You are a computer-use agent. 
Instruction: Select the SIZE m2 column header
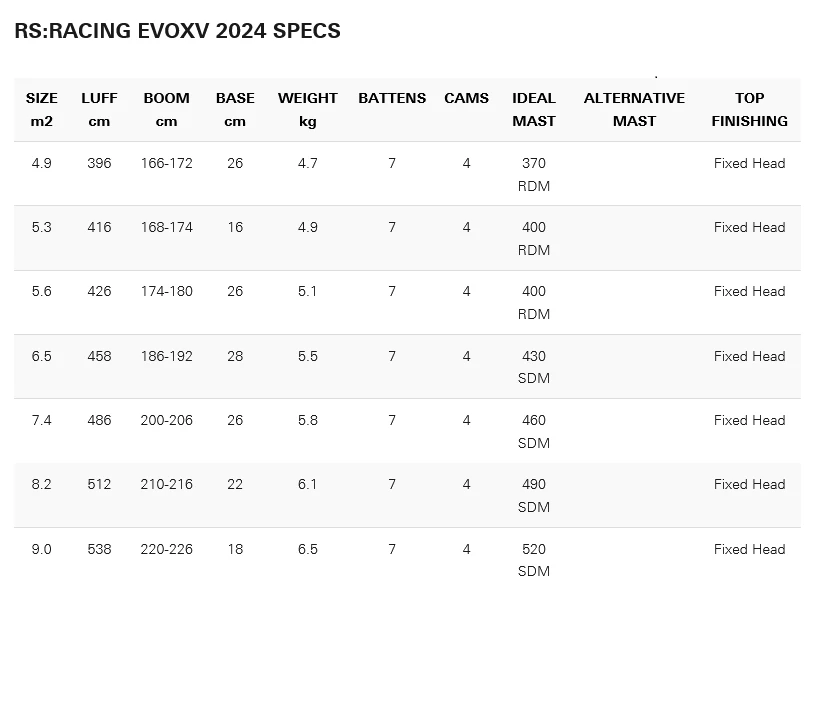(x=41, y=109)
